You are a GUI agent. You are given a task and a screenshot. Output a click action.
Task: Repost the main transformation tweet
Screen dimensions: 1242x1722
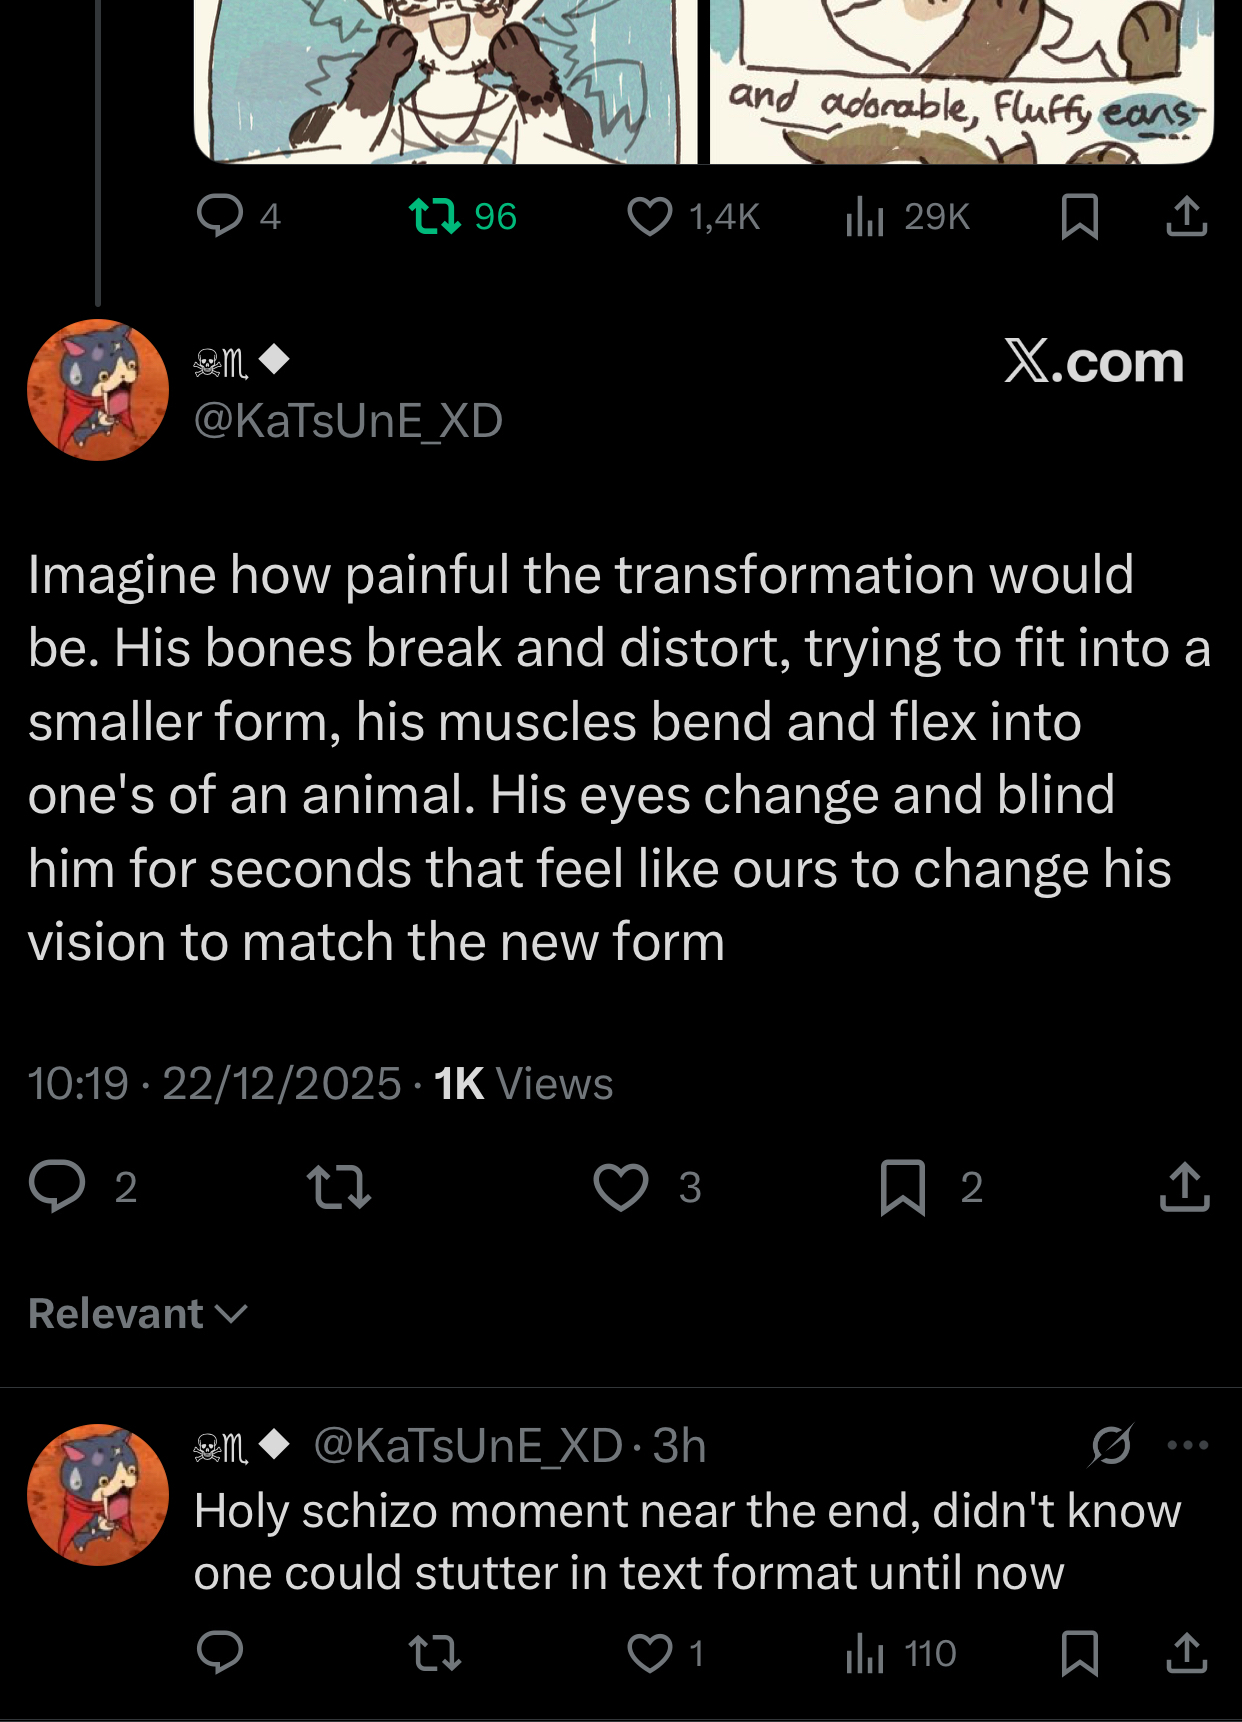[339, 1186]
